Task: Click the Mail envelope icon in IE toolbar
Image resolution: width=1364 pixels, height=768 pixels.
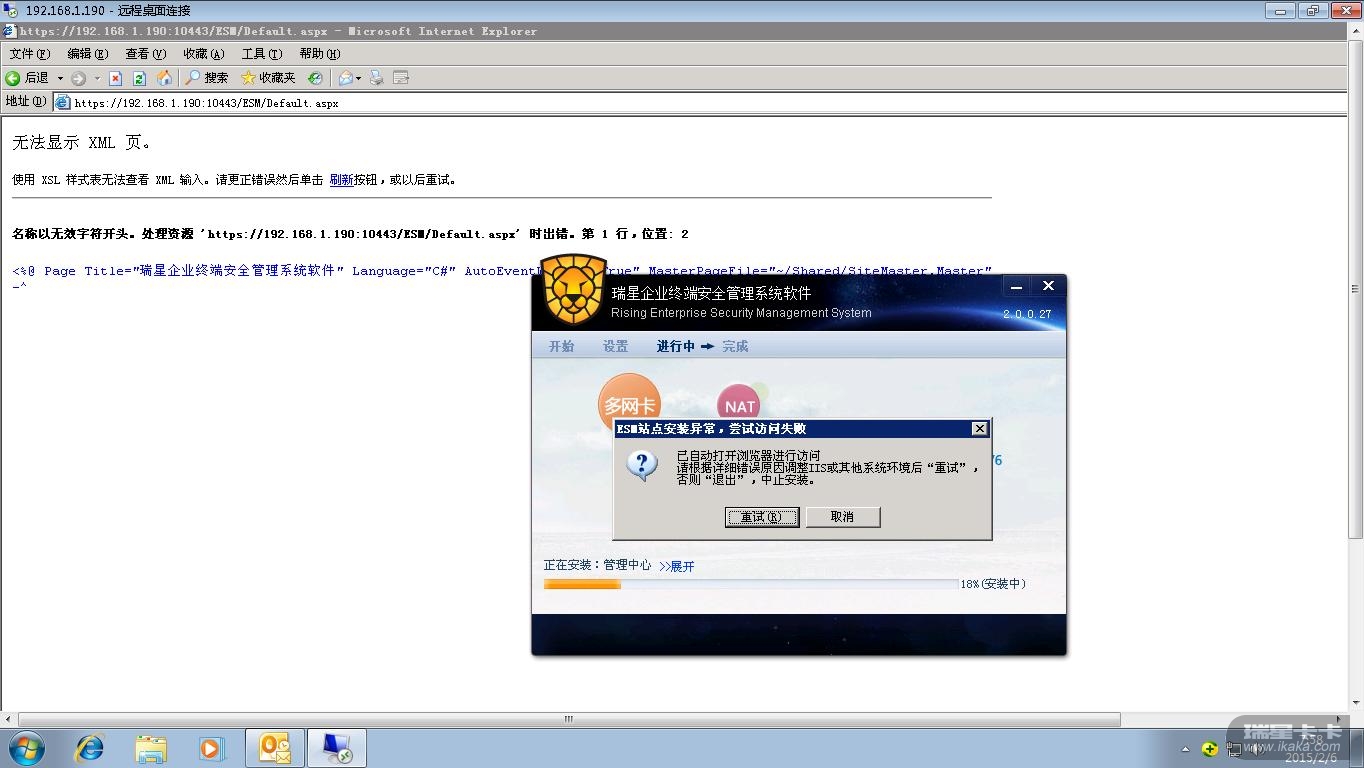Action: coord(345,78)
